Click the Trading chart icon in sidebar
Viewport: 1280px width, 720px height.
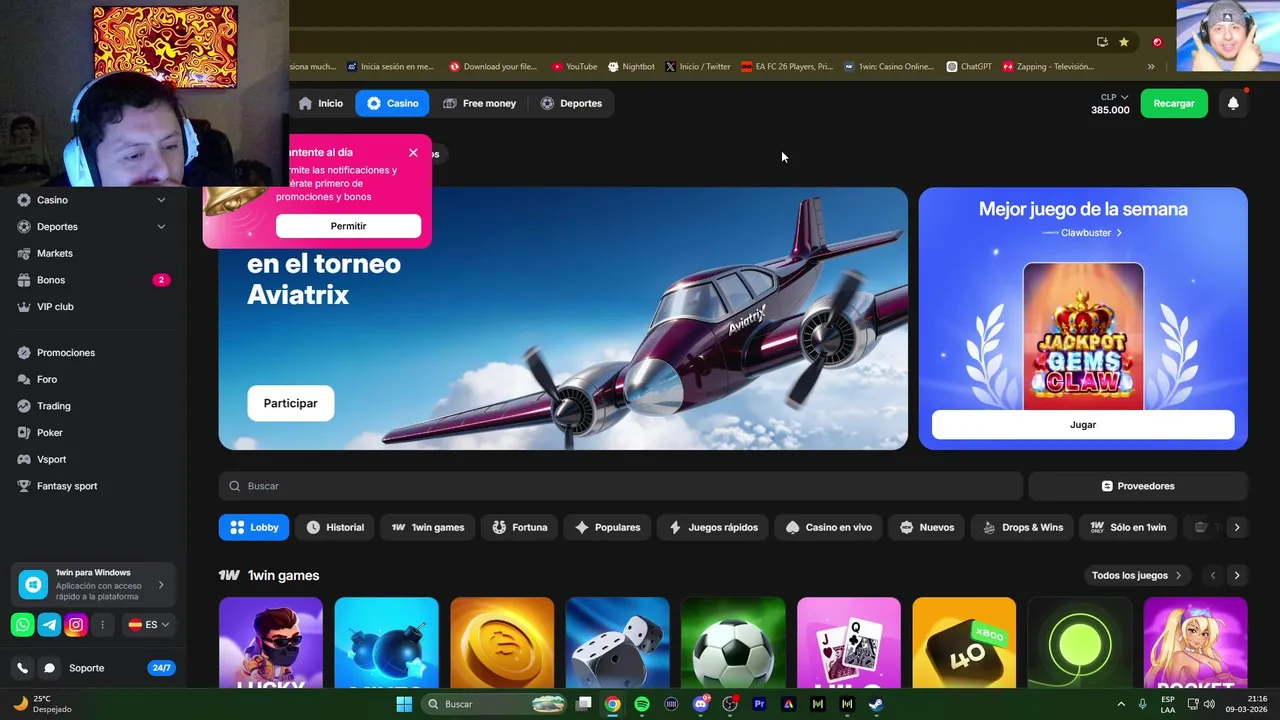[x=25, y=406]
